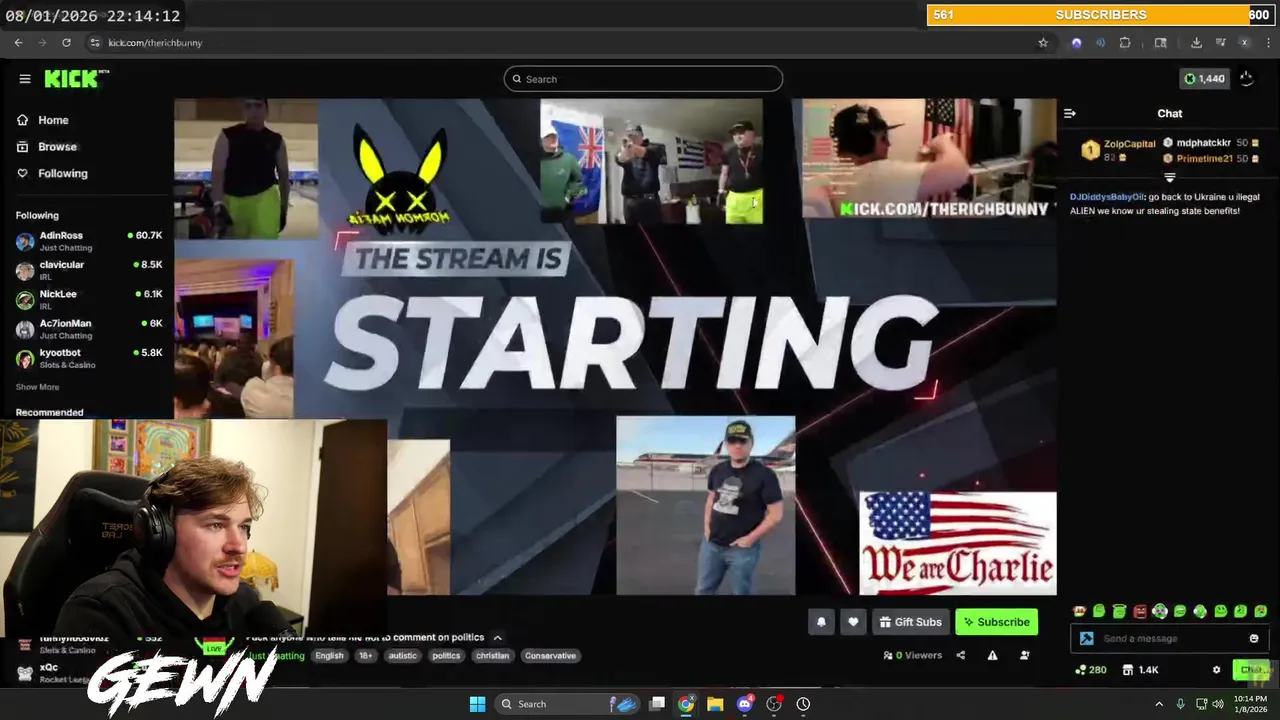Image resolution: width=1280 pixels, height=720 pixels.
Task: Toggle the notification bell for this channel
Action: [821, 622]
